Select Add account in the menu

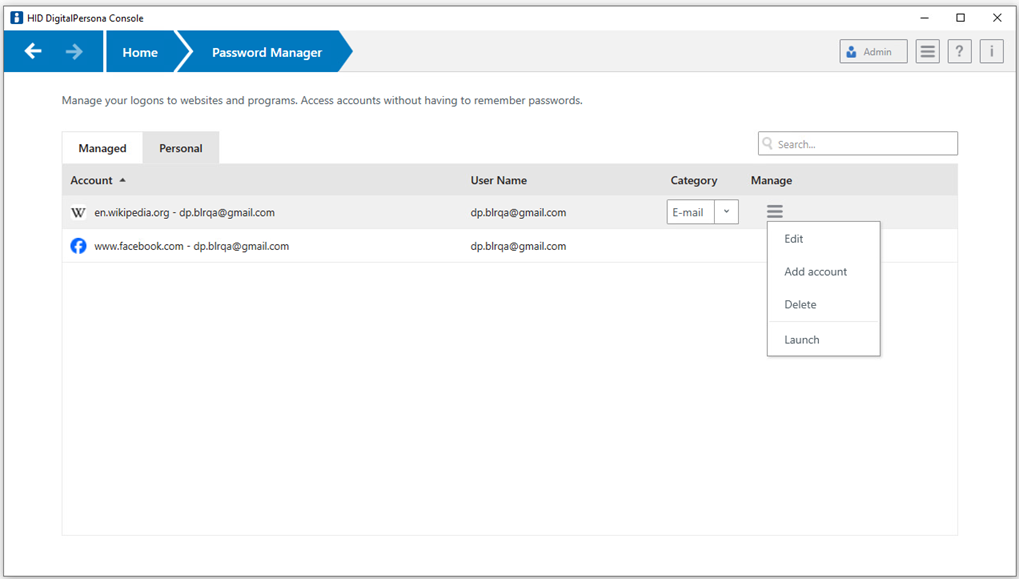(815, 272)
